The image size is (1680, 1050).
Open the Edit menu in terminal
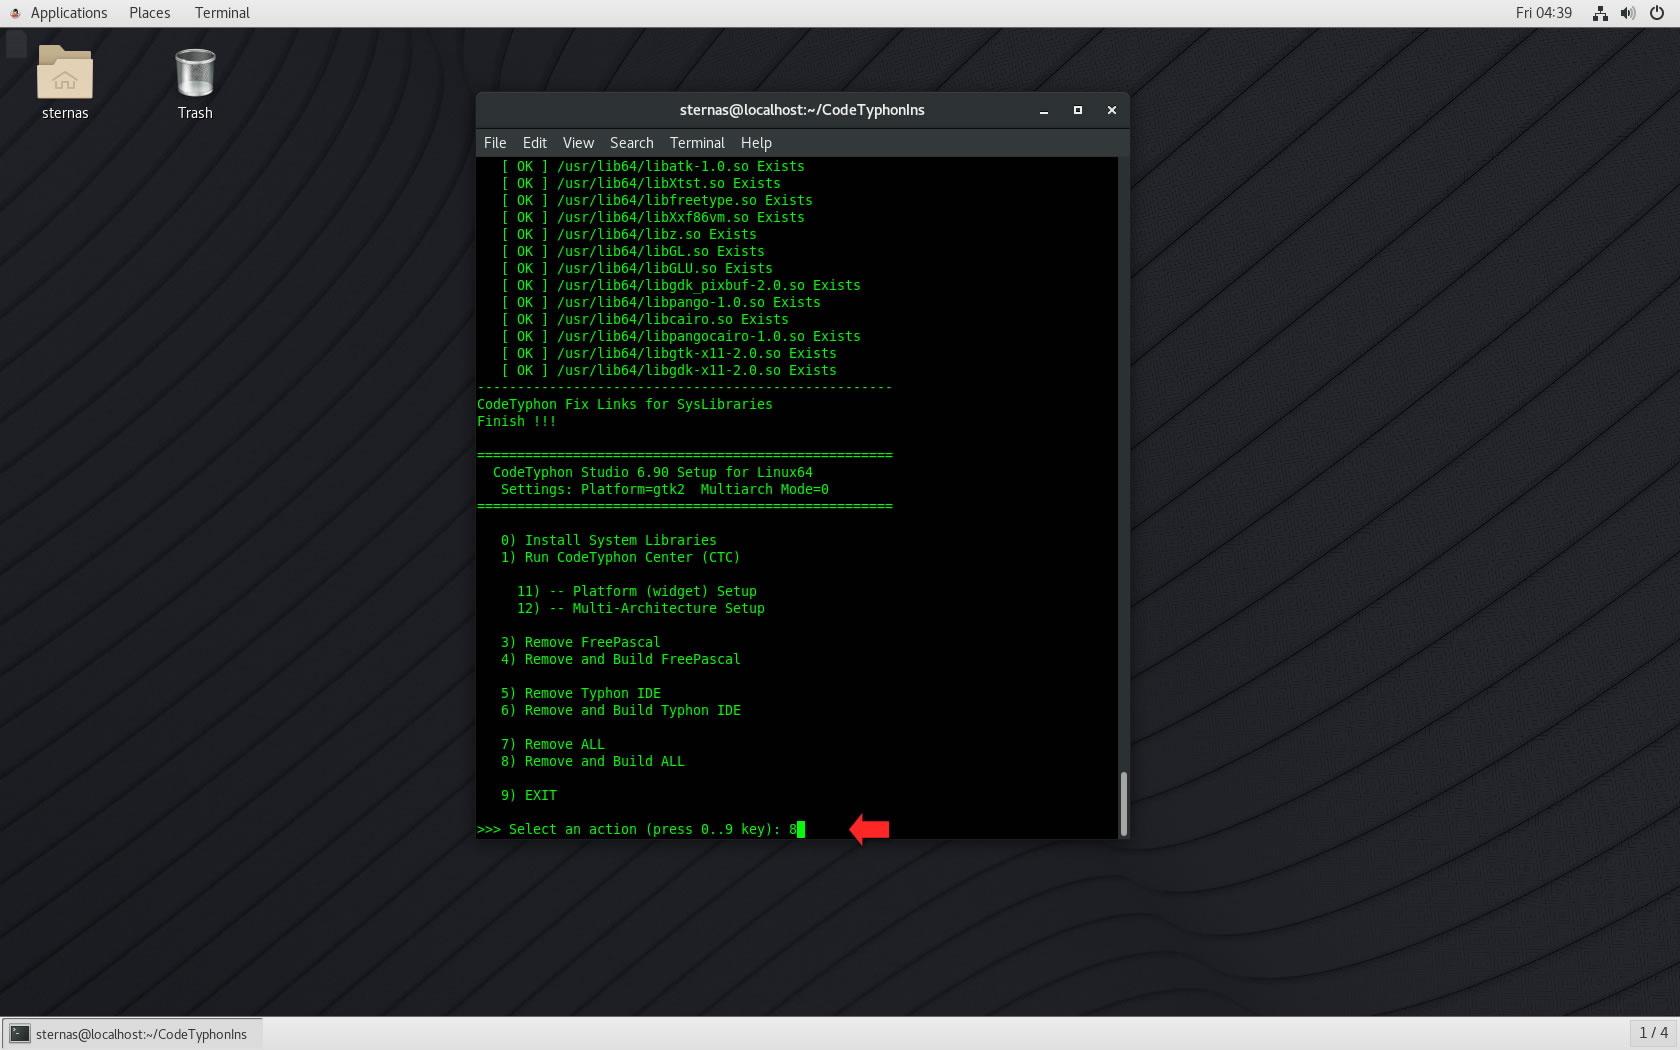[534, 143]
